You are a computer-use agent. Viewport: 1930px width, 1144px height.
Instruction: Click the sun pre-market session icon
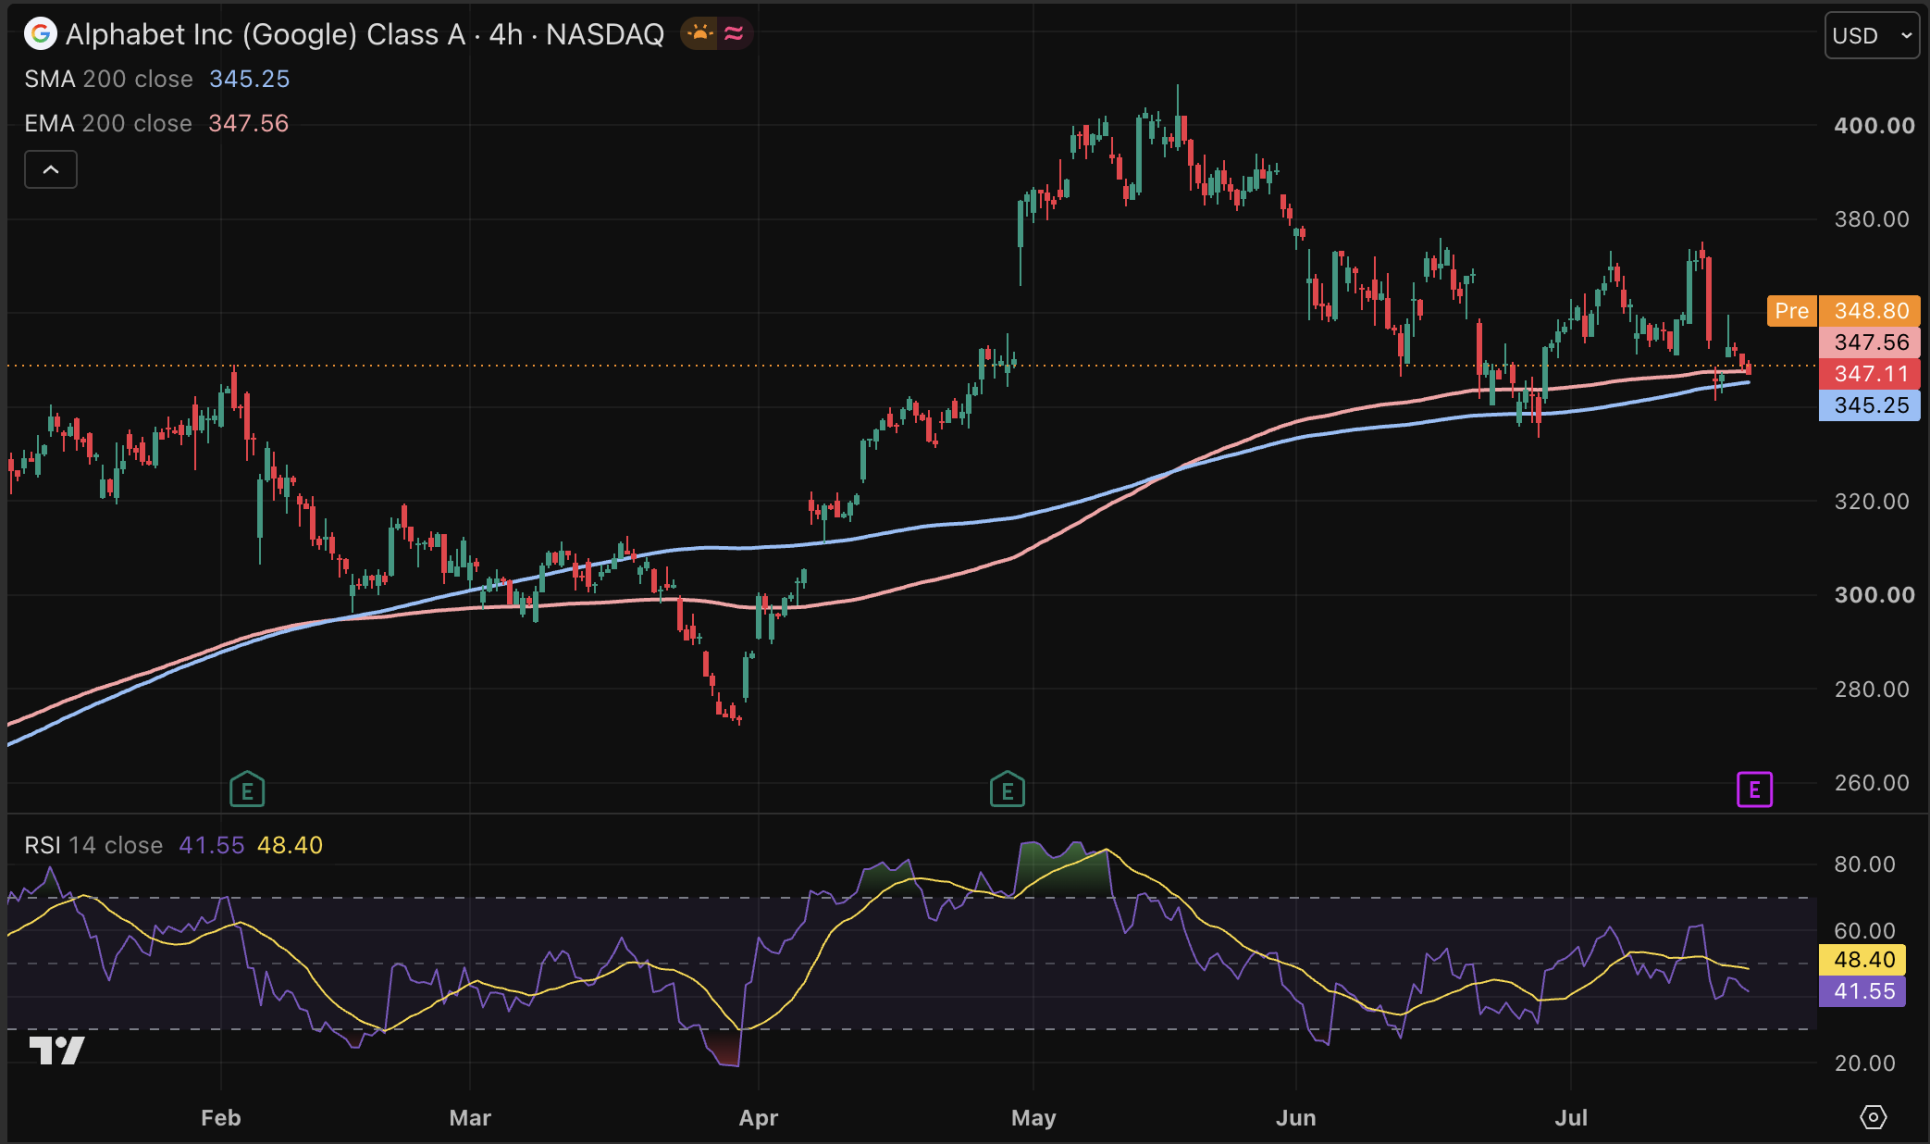pyautogui.click(x=700, y=34)
